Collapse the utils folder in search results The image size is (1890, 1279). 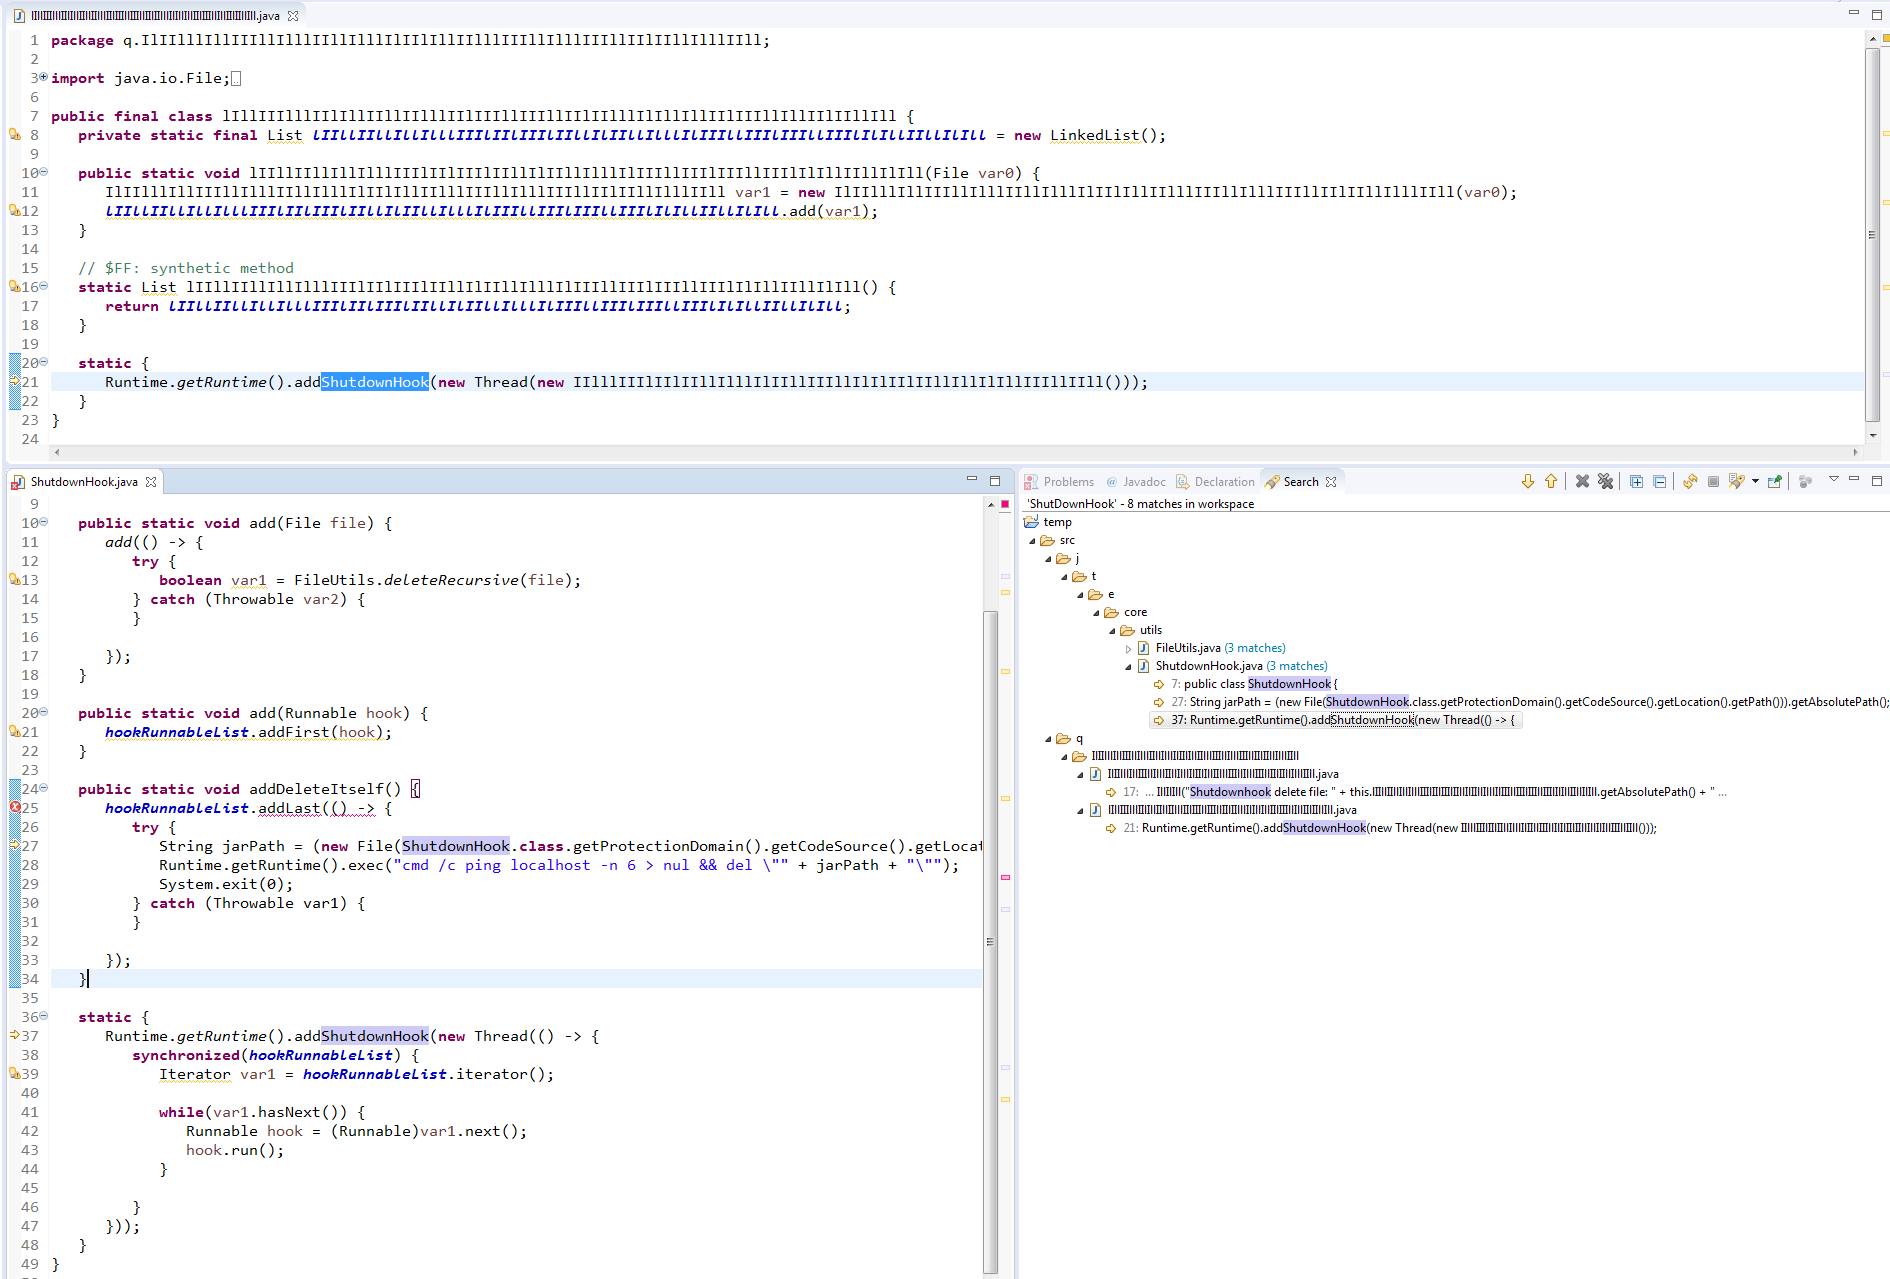(x=1112, y=631)
